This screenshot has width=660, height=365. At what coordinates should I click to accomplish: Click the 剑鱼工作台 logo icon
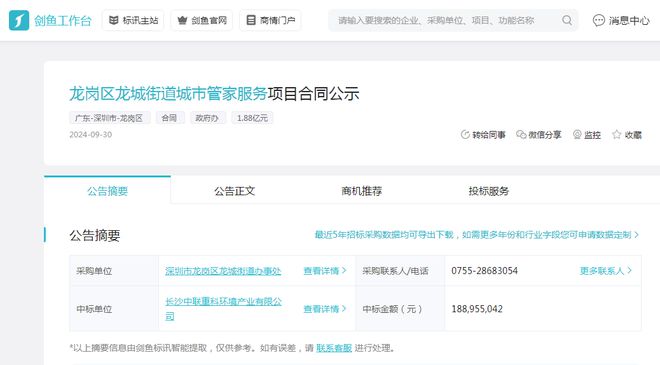(x=19, y=20)
